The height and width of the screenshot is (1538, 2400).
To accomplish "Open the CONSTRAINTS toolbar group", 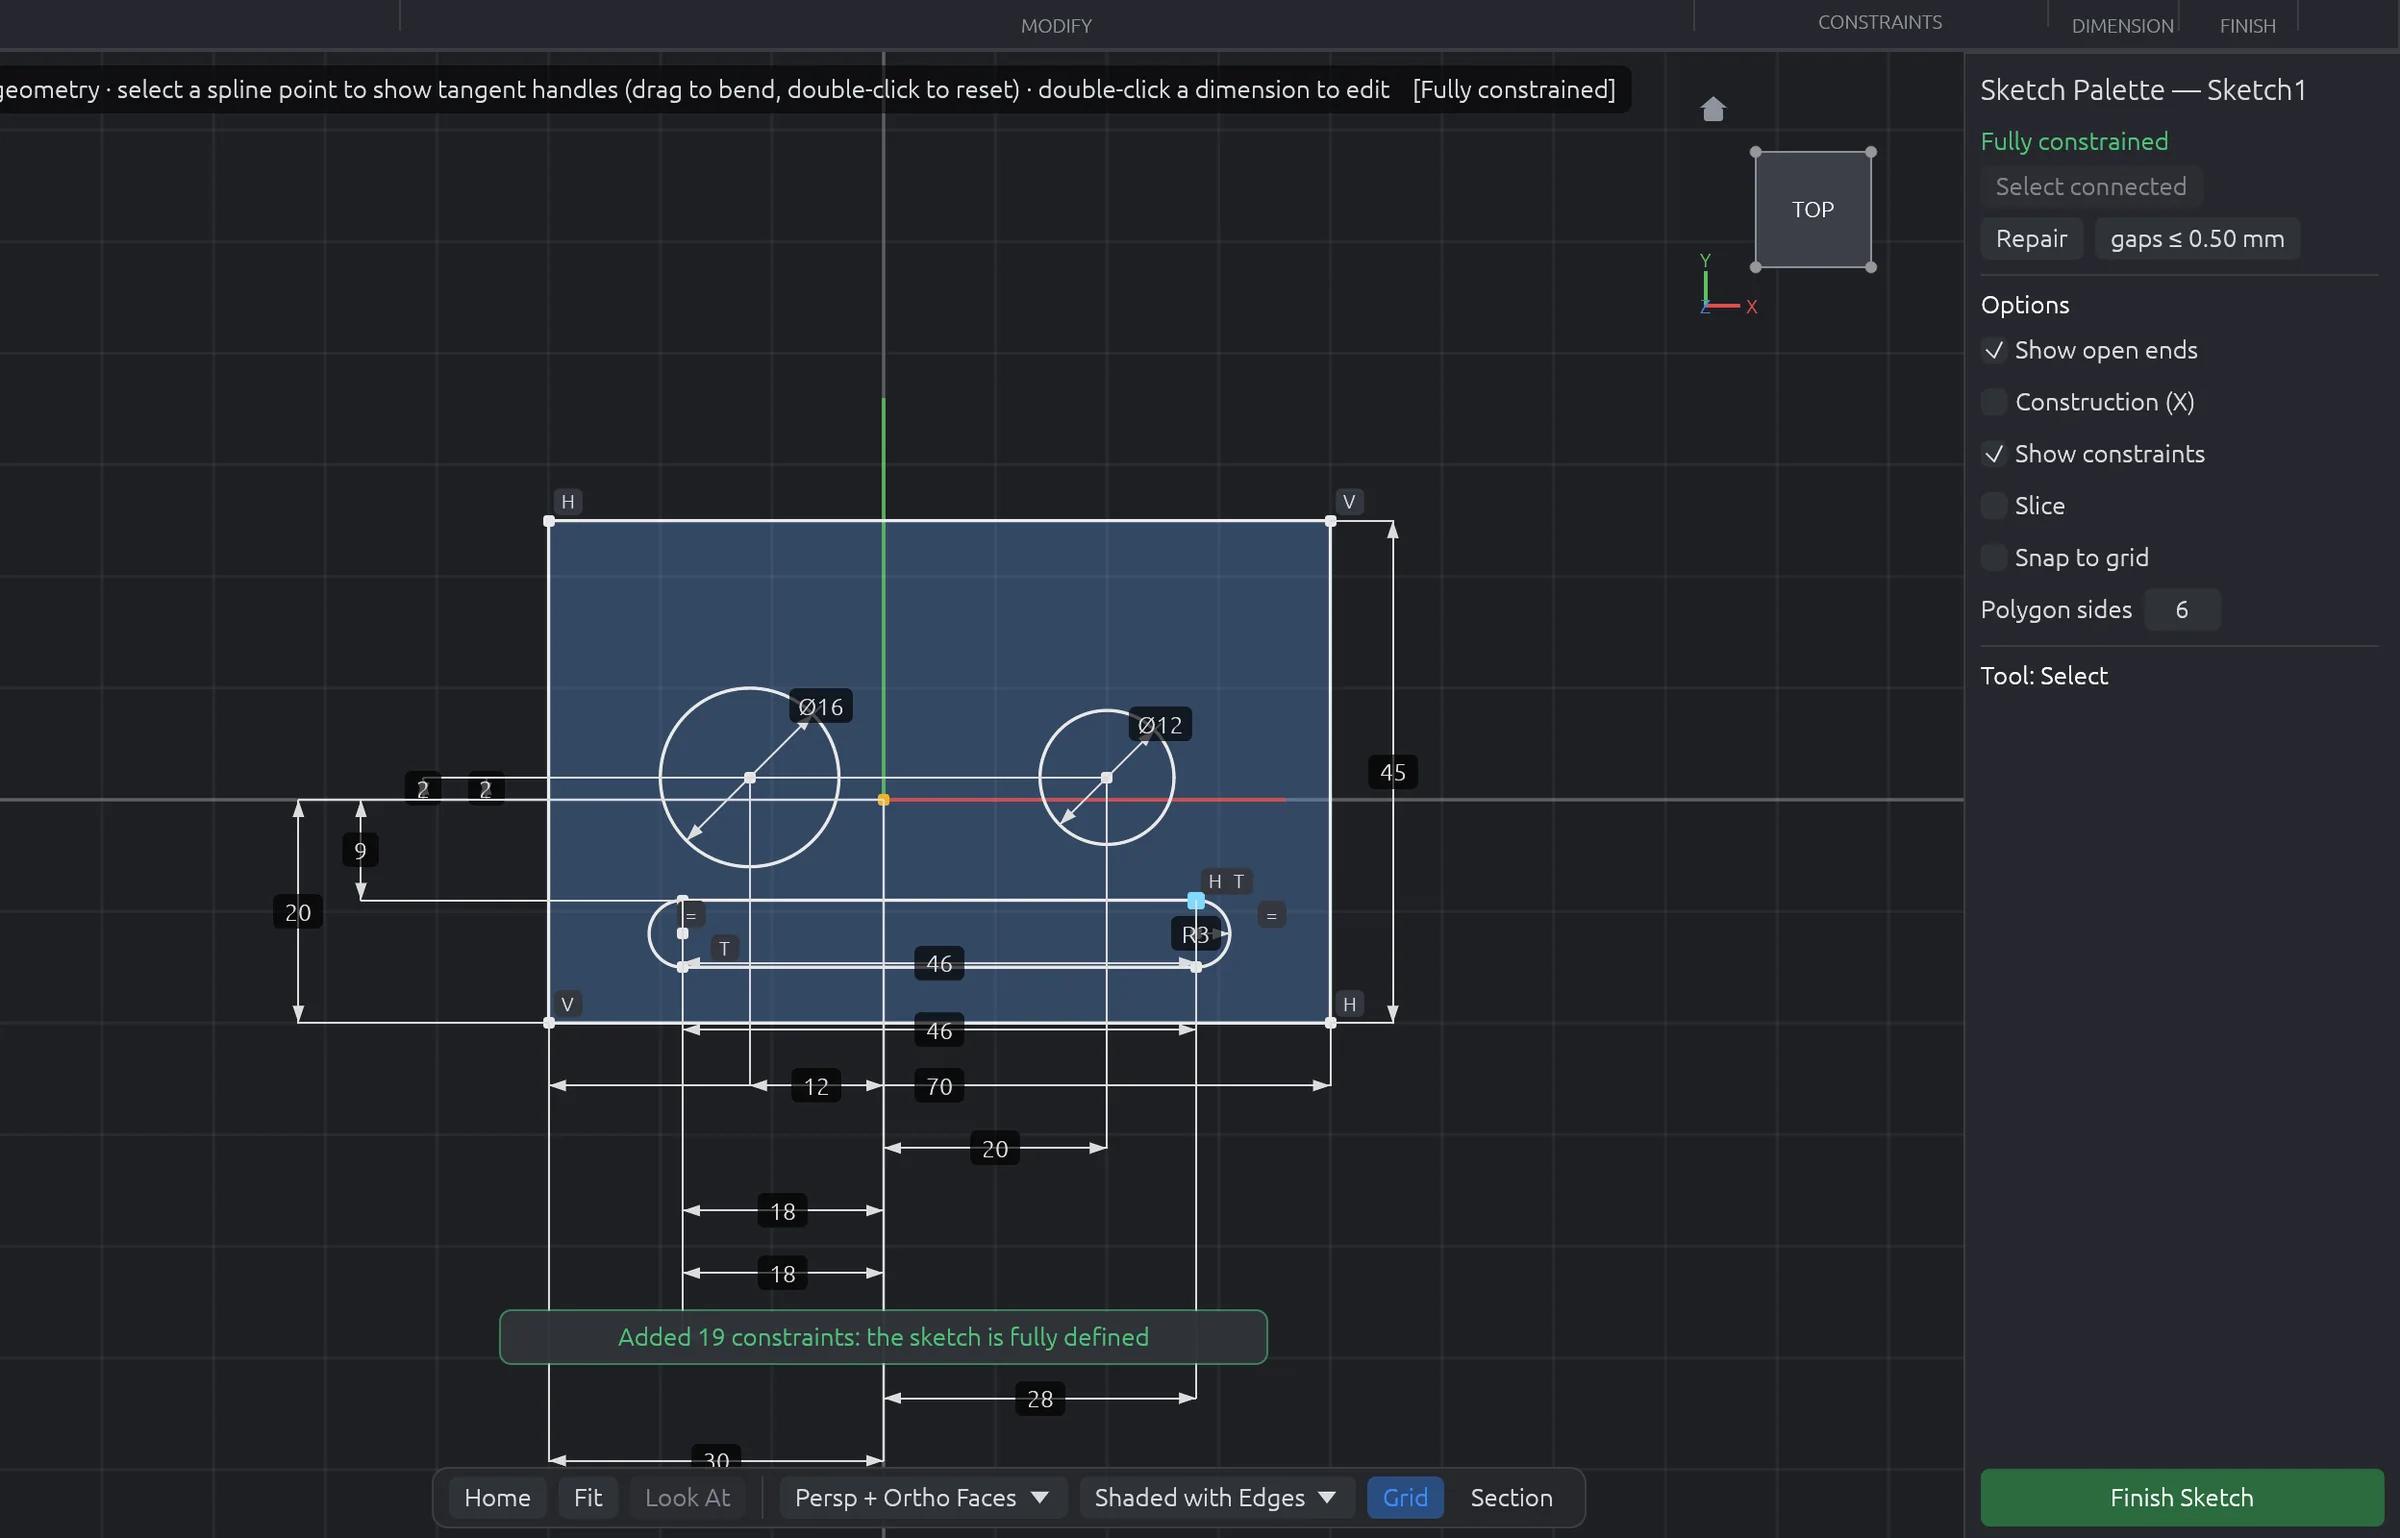I will (1879, 22).
